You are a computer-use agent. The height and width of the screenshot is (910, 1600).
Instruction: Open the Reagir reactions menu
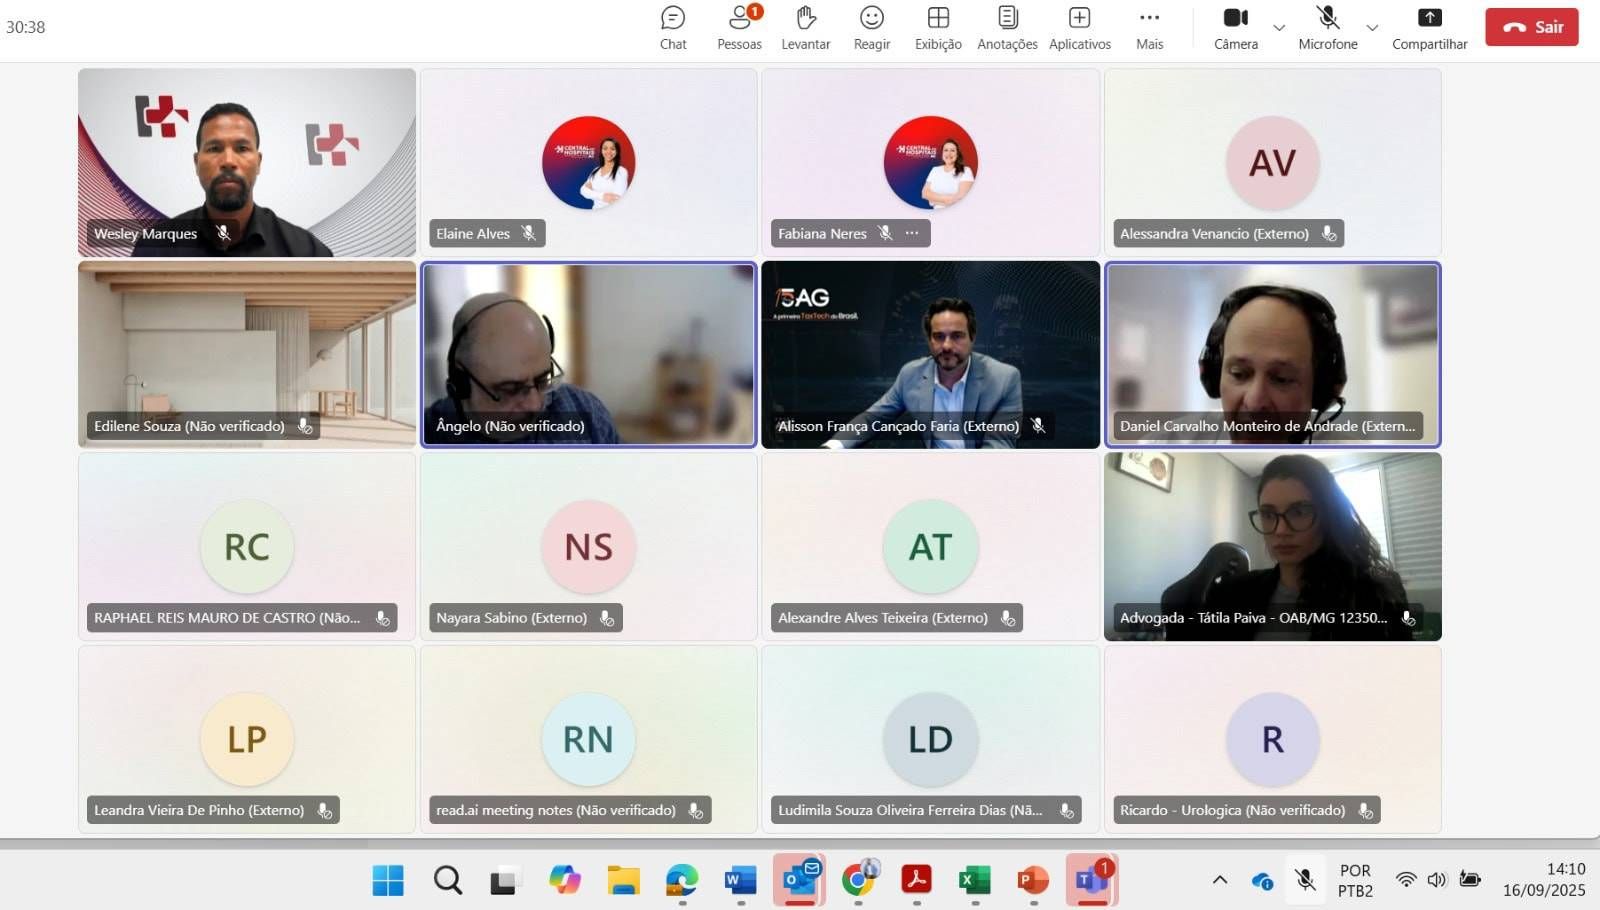click(872, 27)
